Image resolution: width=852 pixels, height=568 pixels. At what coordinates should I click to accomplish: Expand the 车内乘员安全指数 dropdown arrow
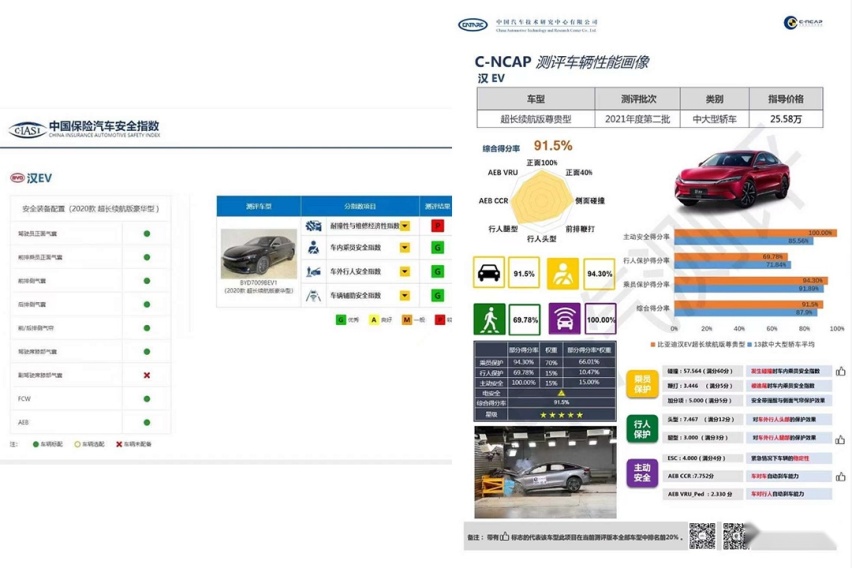[x=405, y=248]
